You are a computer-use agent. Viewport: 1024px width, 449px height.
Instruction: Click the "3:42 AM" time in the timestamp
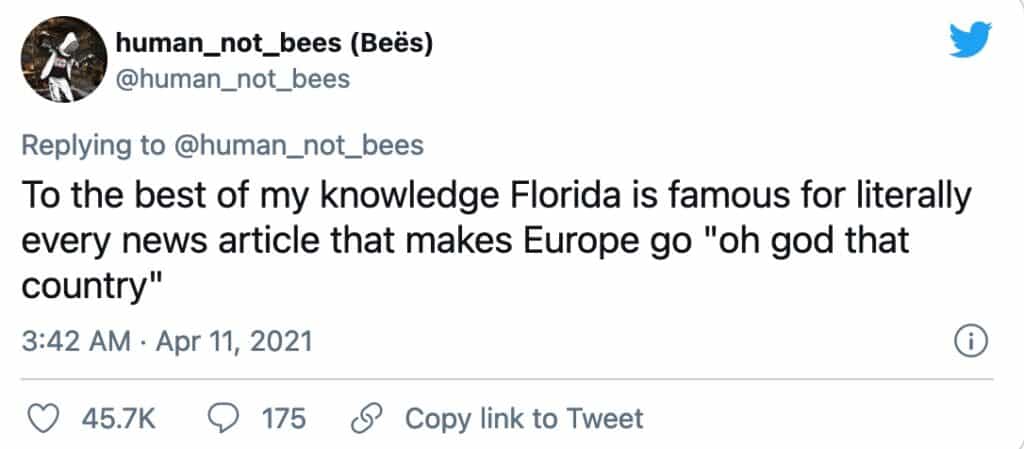(77, 341)
